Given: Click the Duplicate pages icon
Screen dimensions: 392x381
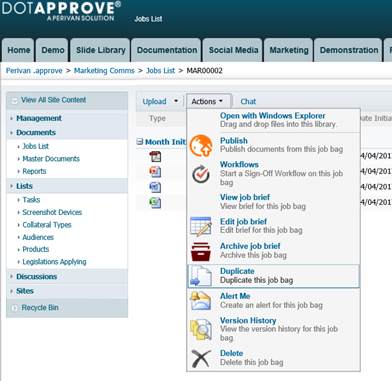Looking at the screenshot, I should (x=201, y=276).
